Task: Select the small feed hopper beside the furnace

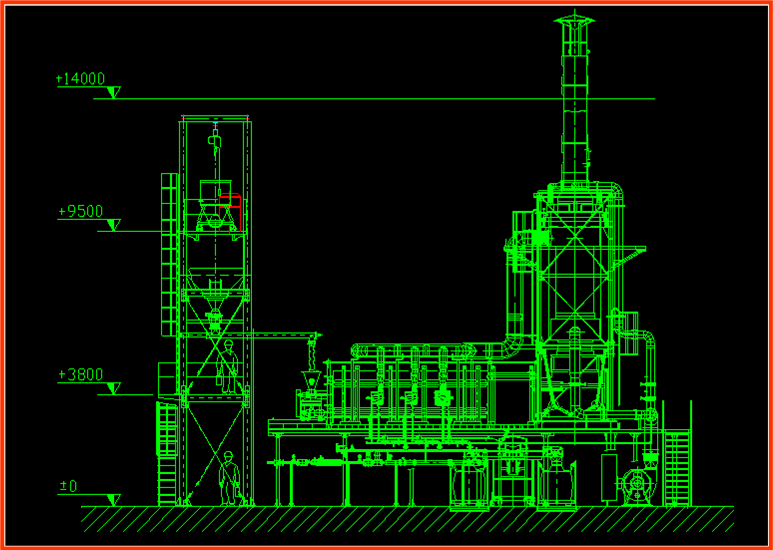Action: (x=311, y=380)
